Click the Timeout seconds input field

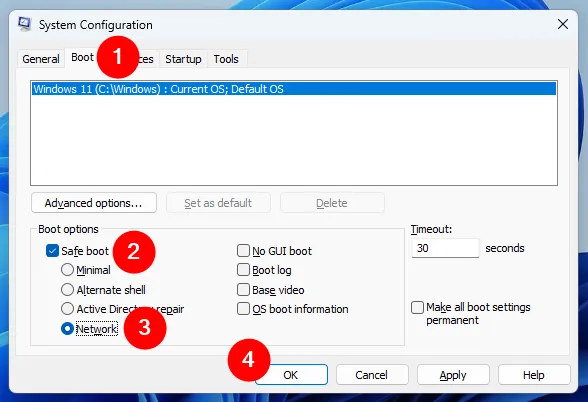click(x=445, y=248)
